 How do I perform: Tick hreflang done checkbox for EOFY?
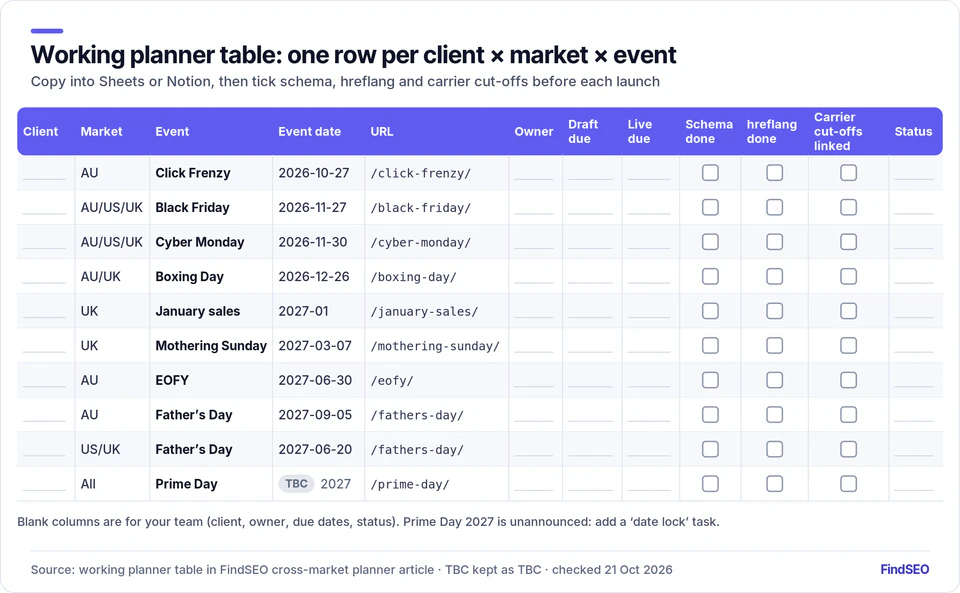pos(774,380)
